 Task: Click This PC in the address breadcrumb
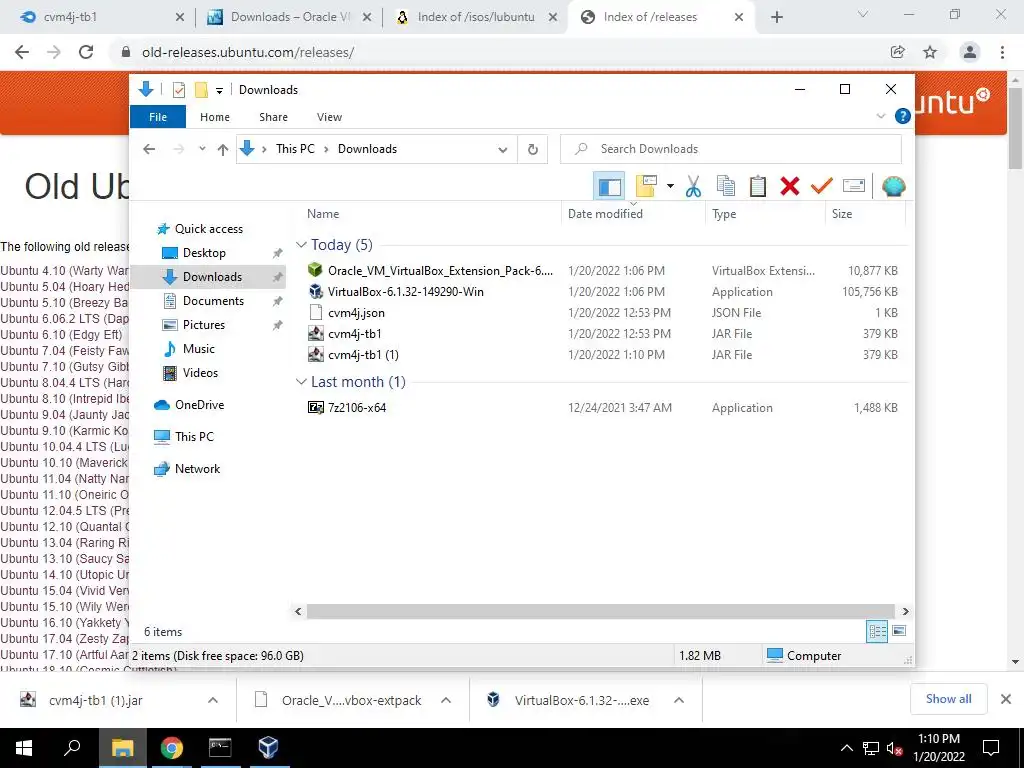point(295,149)
